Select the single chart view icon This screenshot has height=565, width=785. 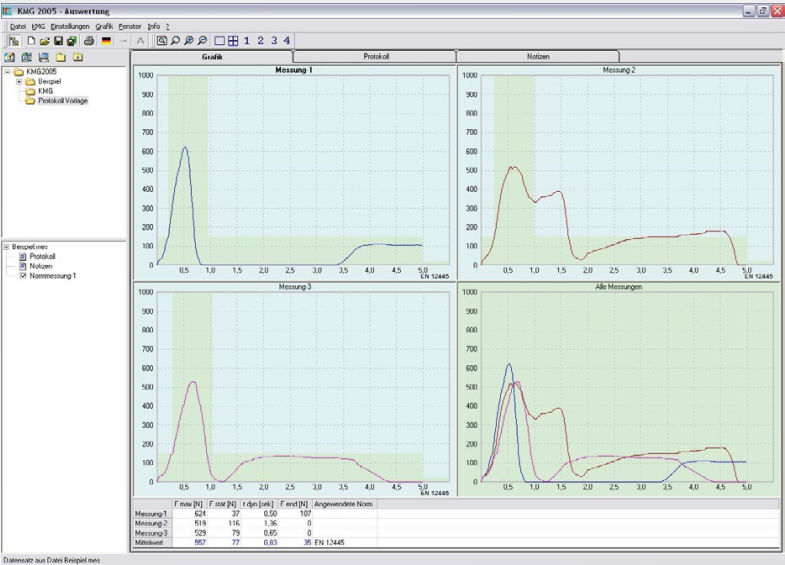tap(219, 41)
